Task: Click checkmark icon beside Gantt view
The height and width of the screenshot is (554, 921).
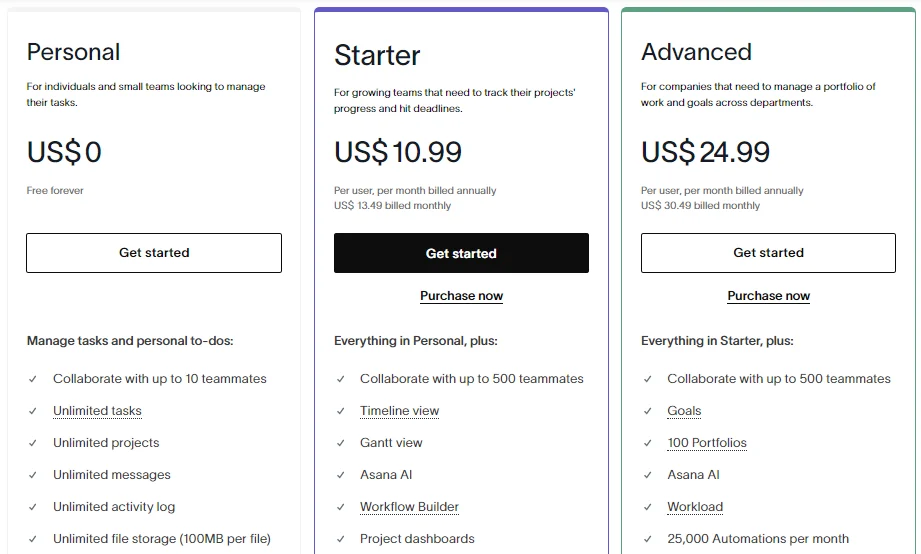Action: (340, 443)
